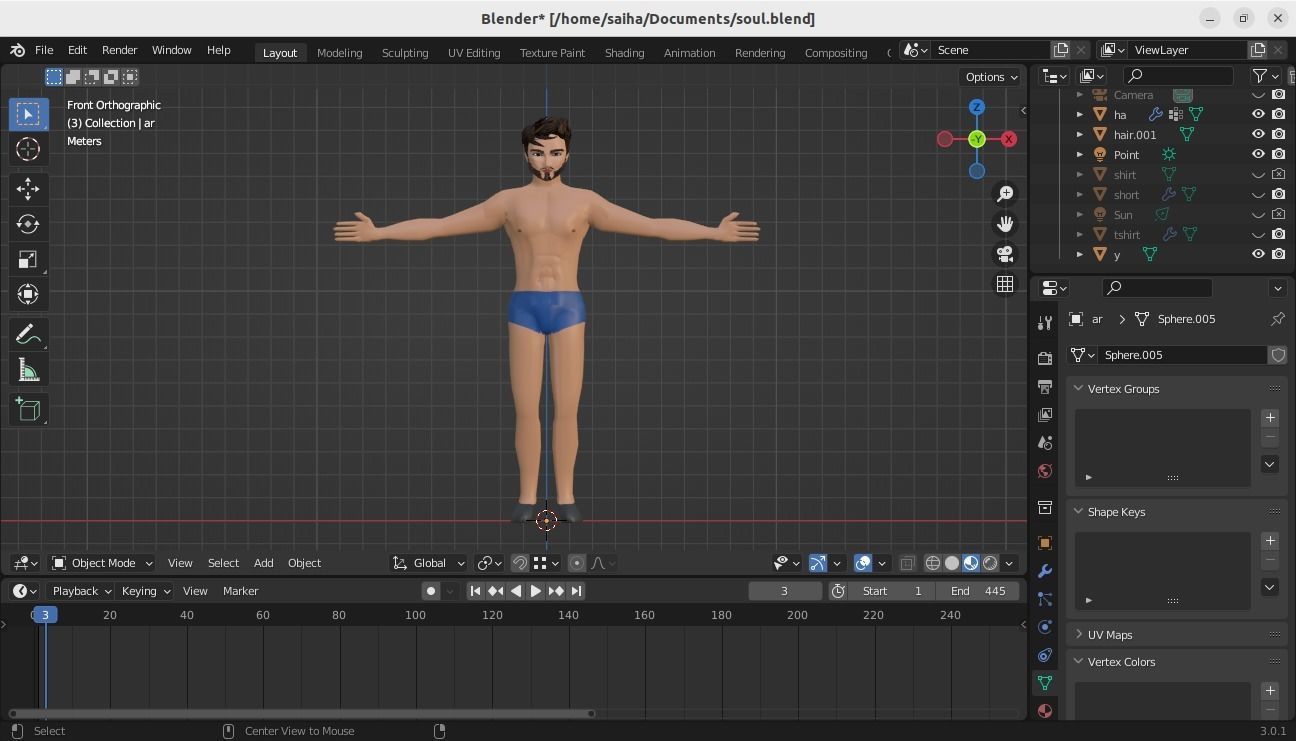1296x741 pixels.
Task: Toggle snapping magnet in the header
Action: tap(520, 563)
